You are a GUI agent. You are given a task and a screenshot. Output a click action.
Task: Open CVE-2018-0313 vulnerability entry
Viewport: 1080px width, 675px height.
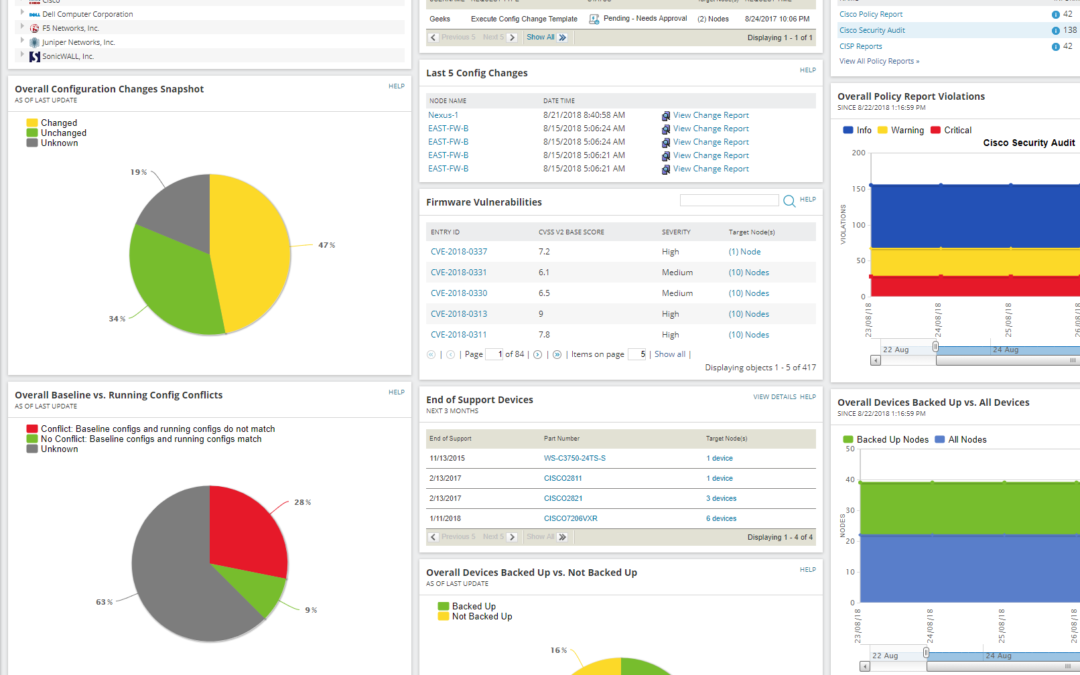tap(459, 314)
